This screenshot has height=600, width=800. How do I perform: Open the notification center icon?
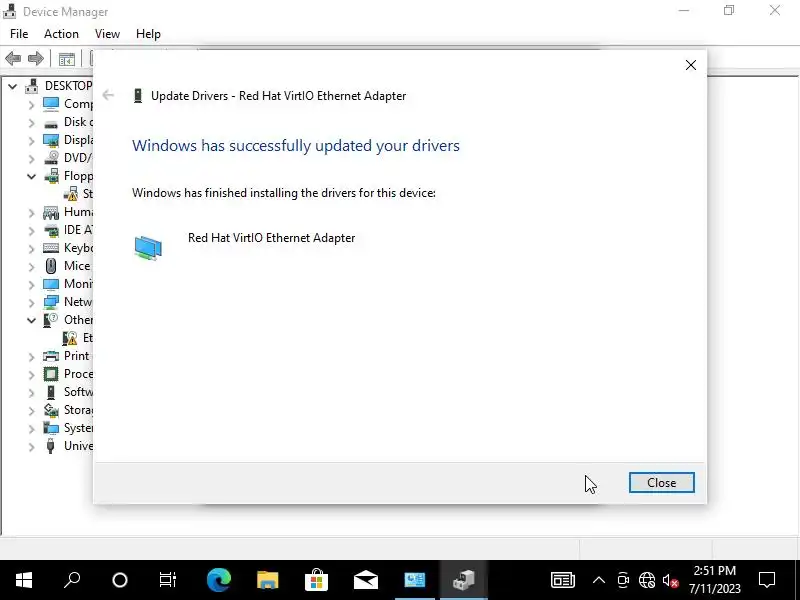767,580
